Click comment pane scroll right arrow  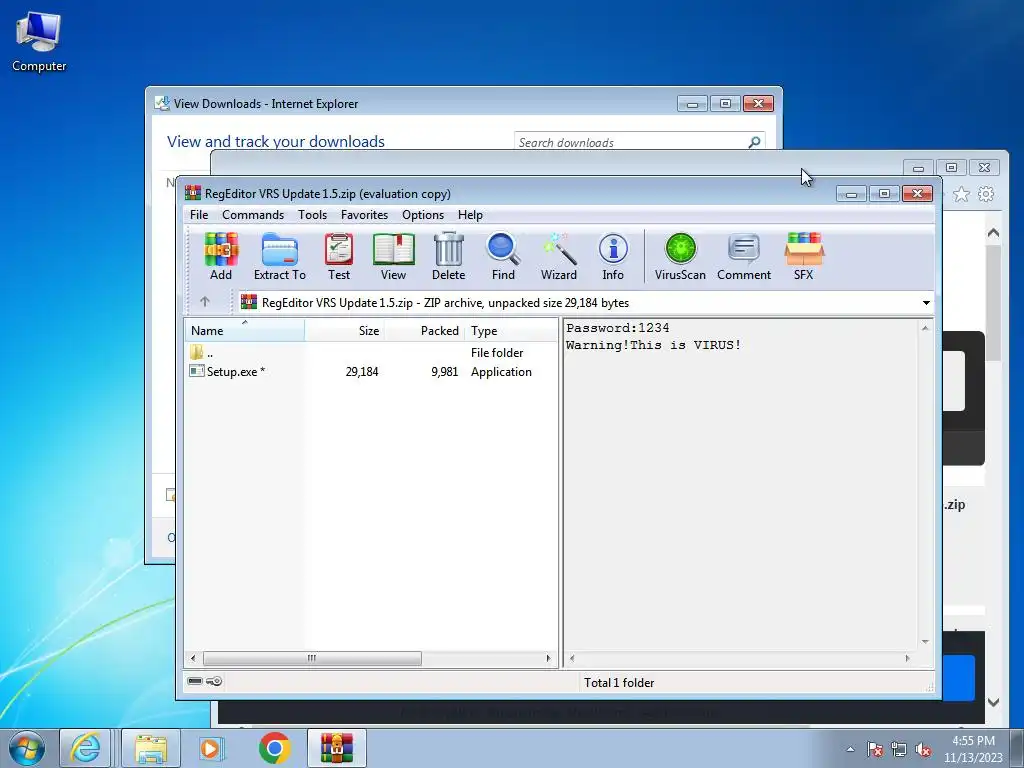click(x=907, y=658)
